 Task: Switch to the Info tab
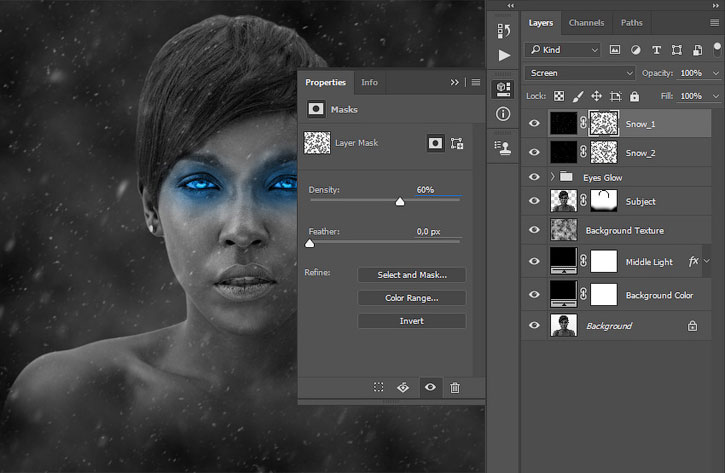[x=369, y=82]
